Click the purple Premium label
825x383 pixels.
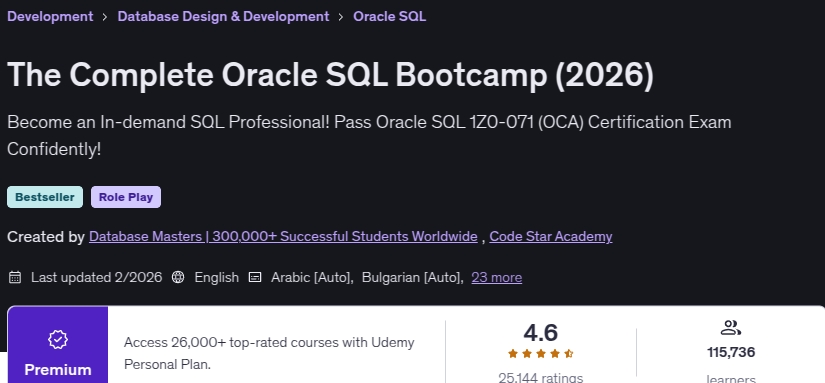[x=58, y=370]
